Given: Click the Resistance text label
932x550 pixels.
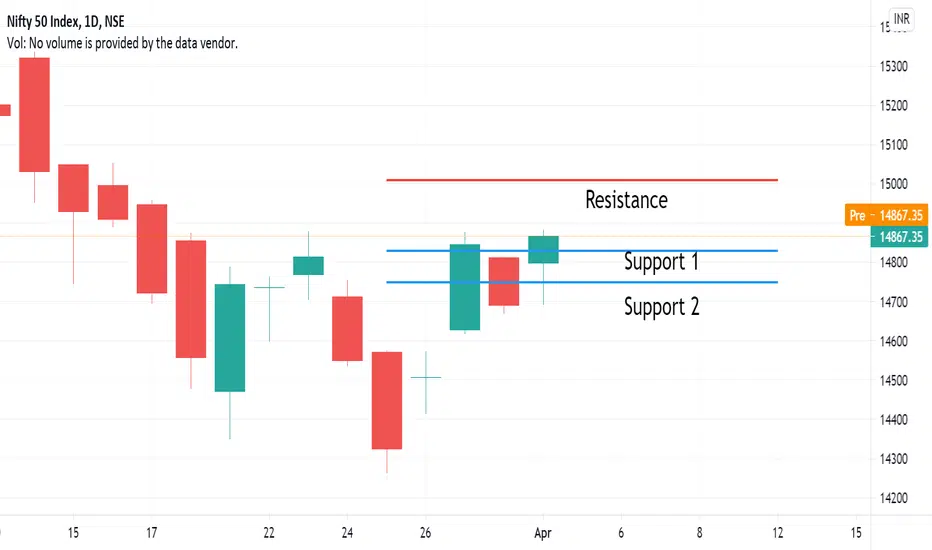Looking at the screenshot, I should (x=626, y=200).
